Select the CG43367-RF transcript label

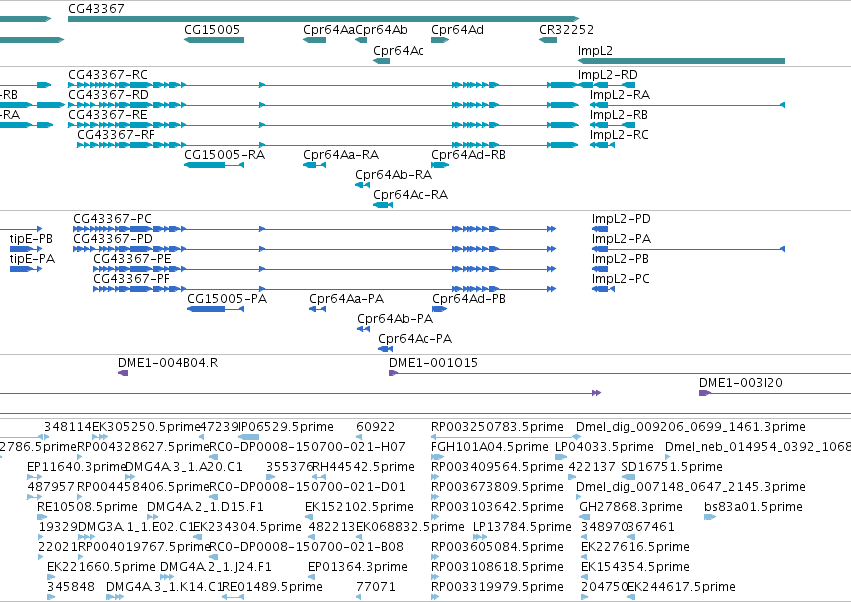pos(116,135)
